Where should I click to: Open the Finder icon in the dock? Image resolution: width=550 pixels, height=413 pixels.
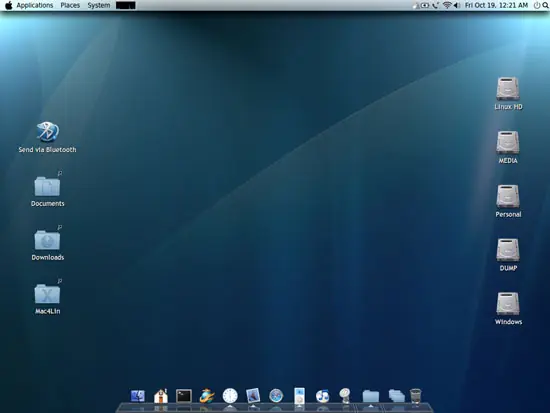pyautogui.click(x=138, y=396)
